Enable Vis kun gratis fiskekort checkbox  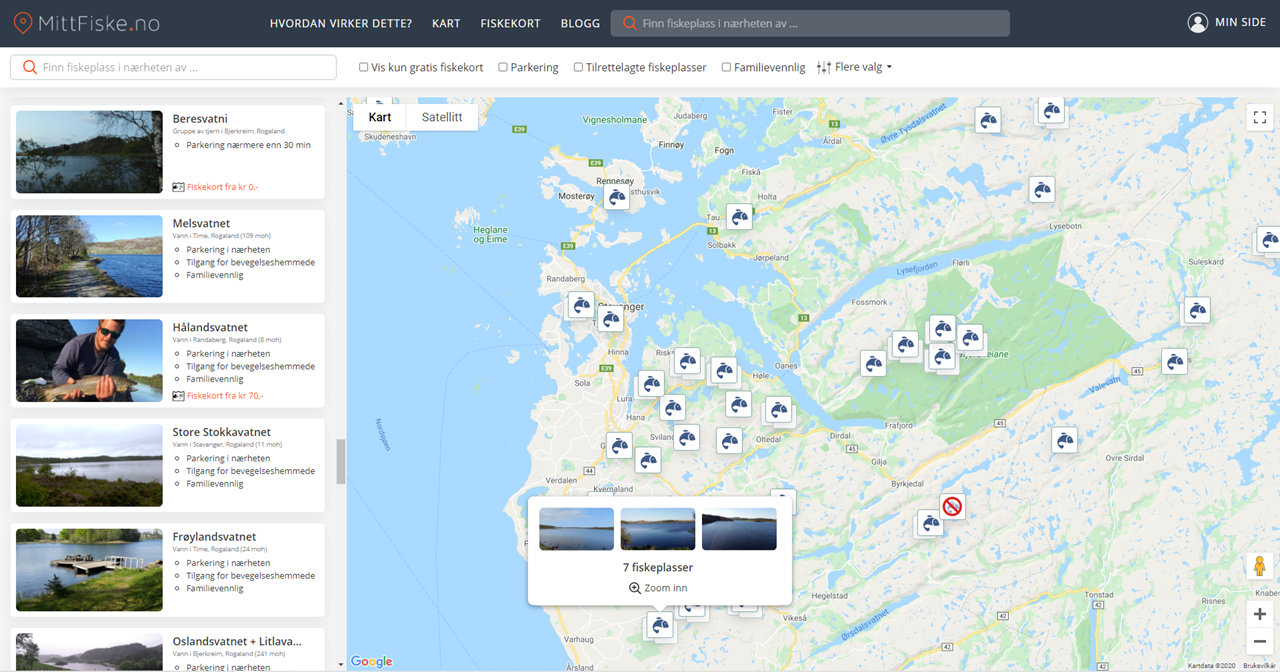tap(364, 67)
